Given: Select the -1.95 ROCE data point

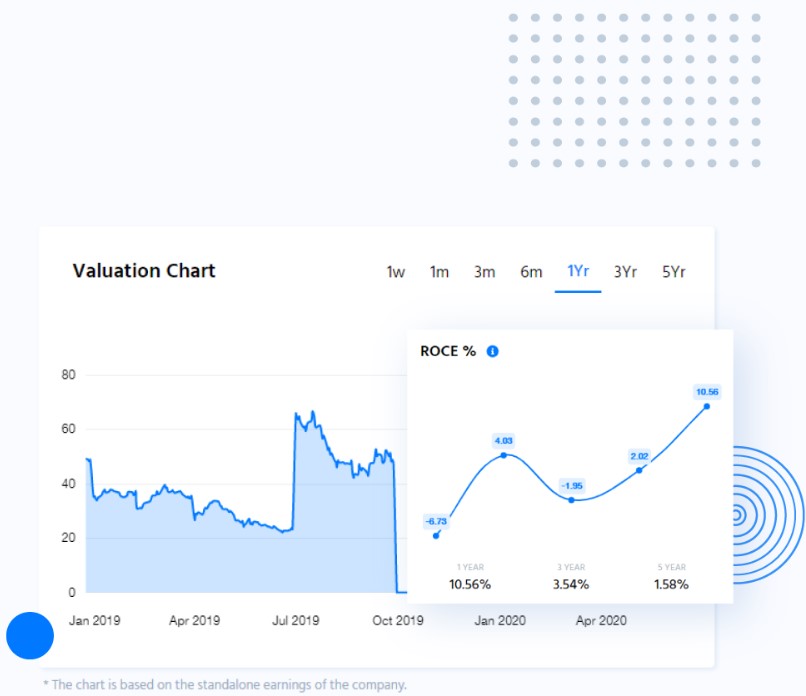Looking at the screenshot, I should 571,499.
